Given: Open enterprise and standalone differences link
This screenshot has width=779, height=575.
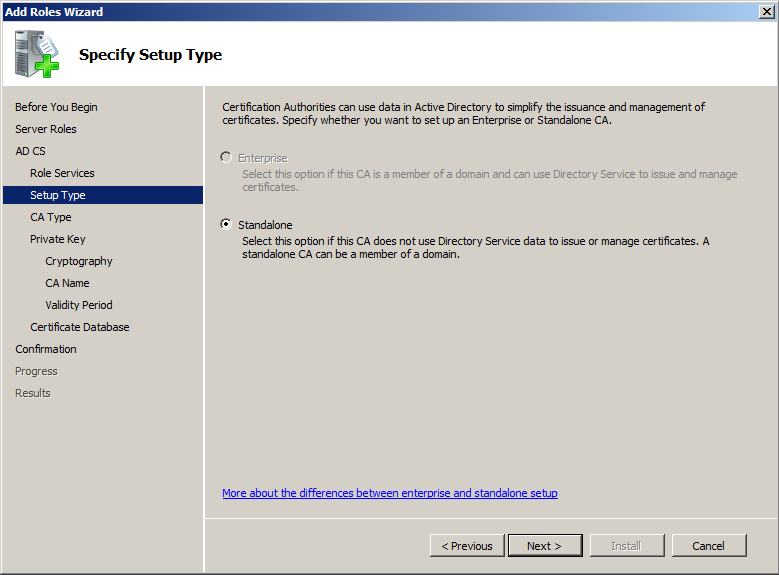Looking at the screenshot, I should click(x=390, y=493).
